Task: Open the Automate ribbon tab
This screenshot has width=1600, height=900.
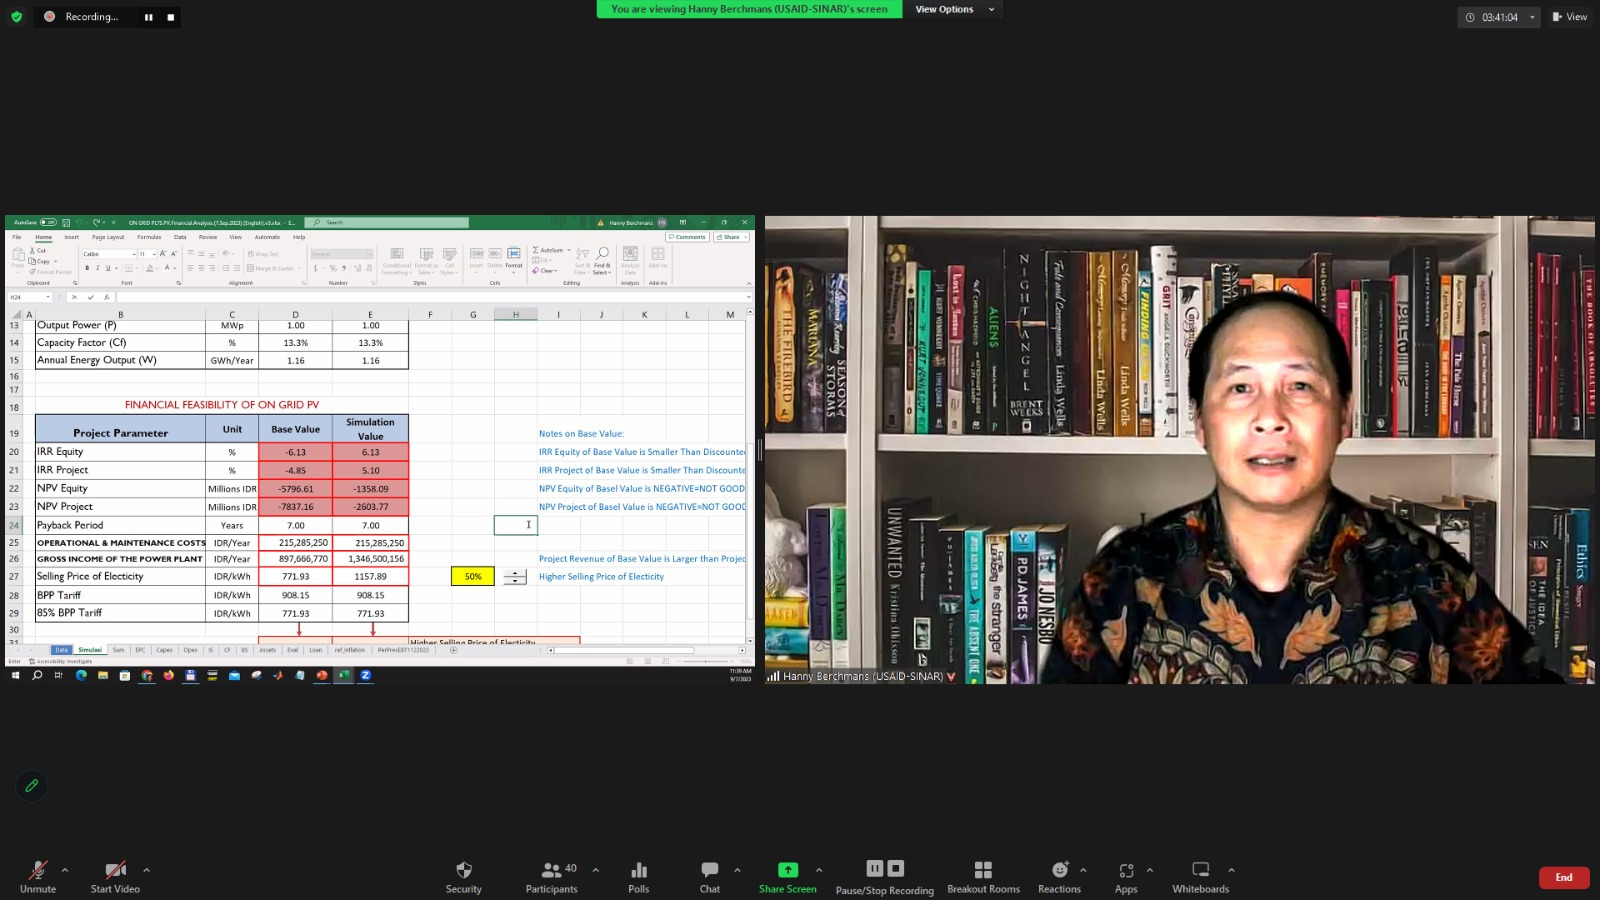Action: pyautogui.click(x=267, y=237)
